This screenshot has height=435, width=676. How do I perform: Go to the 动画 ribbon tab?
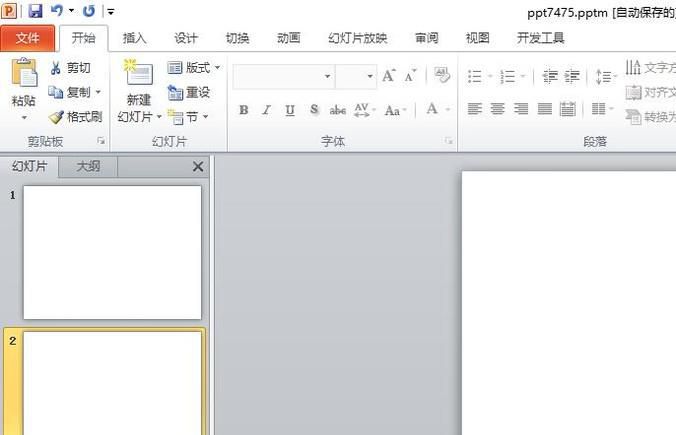click(289, 38)
